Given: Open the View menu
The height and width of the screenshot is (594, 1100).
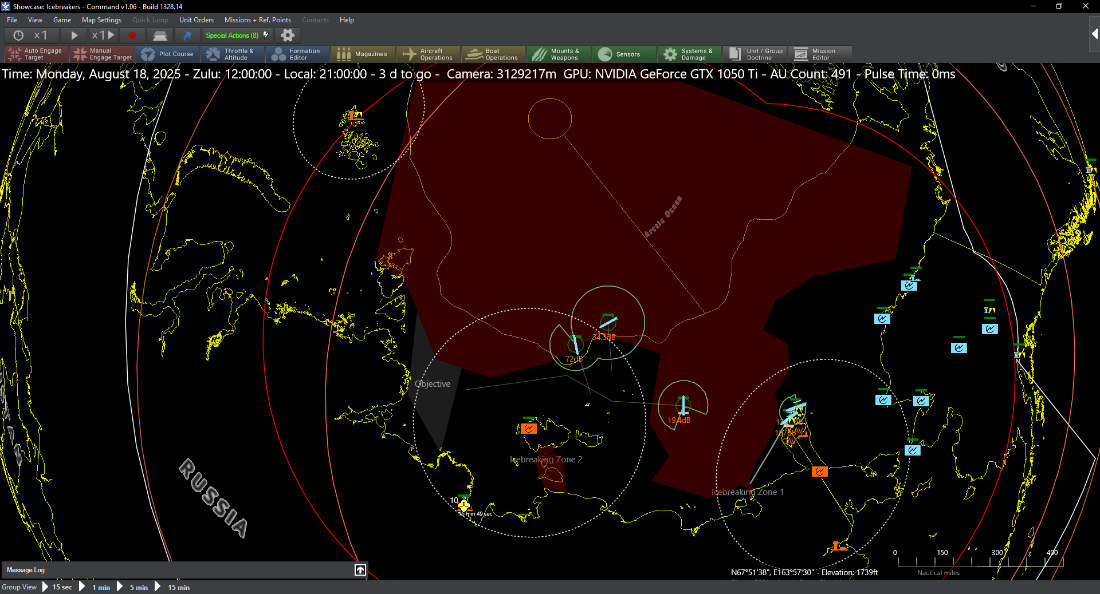Looking at the screenshot, I should tap(34, 20).
